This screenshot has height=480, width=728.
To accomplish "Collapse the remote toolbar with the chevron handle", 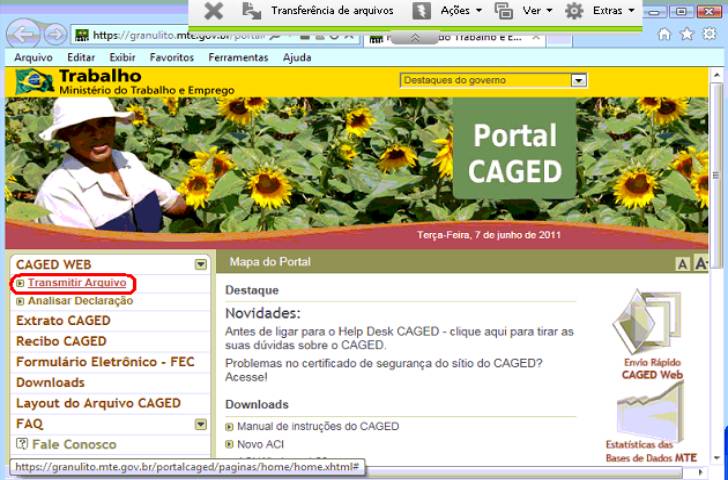I will click(x=415, y=39).
